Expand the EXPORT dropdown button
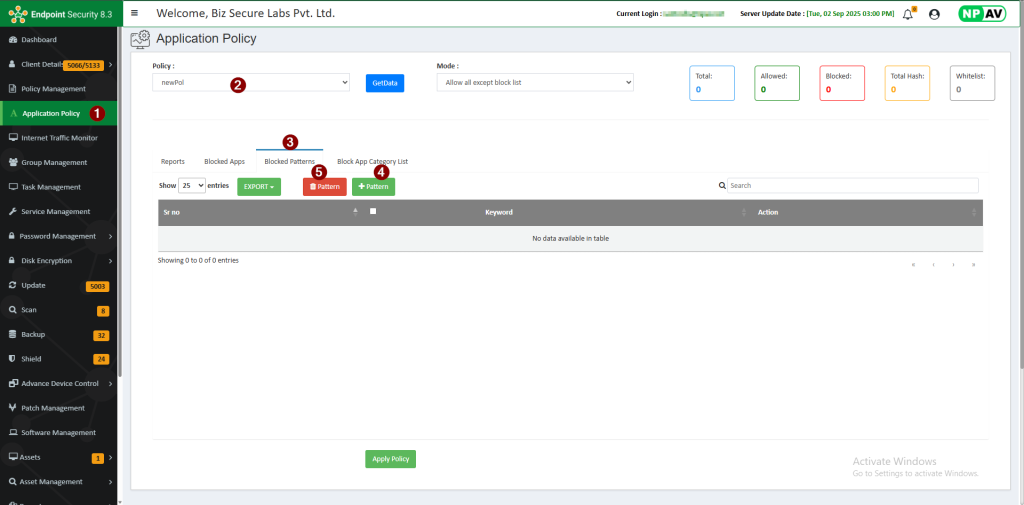1024x505 pixels. point(259,186)
